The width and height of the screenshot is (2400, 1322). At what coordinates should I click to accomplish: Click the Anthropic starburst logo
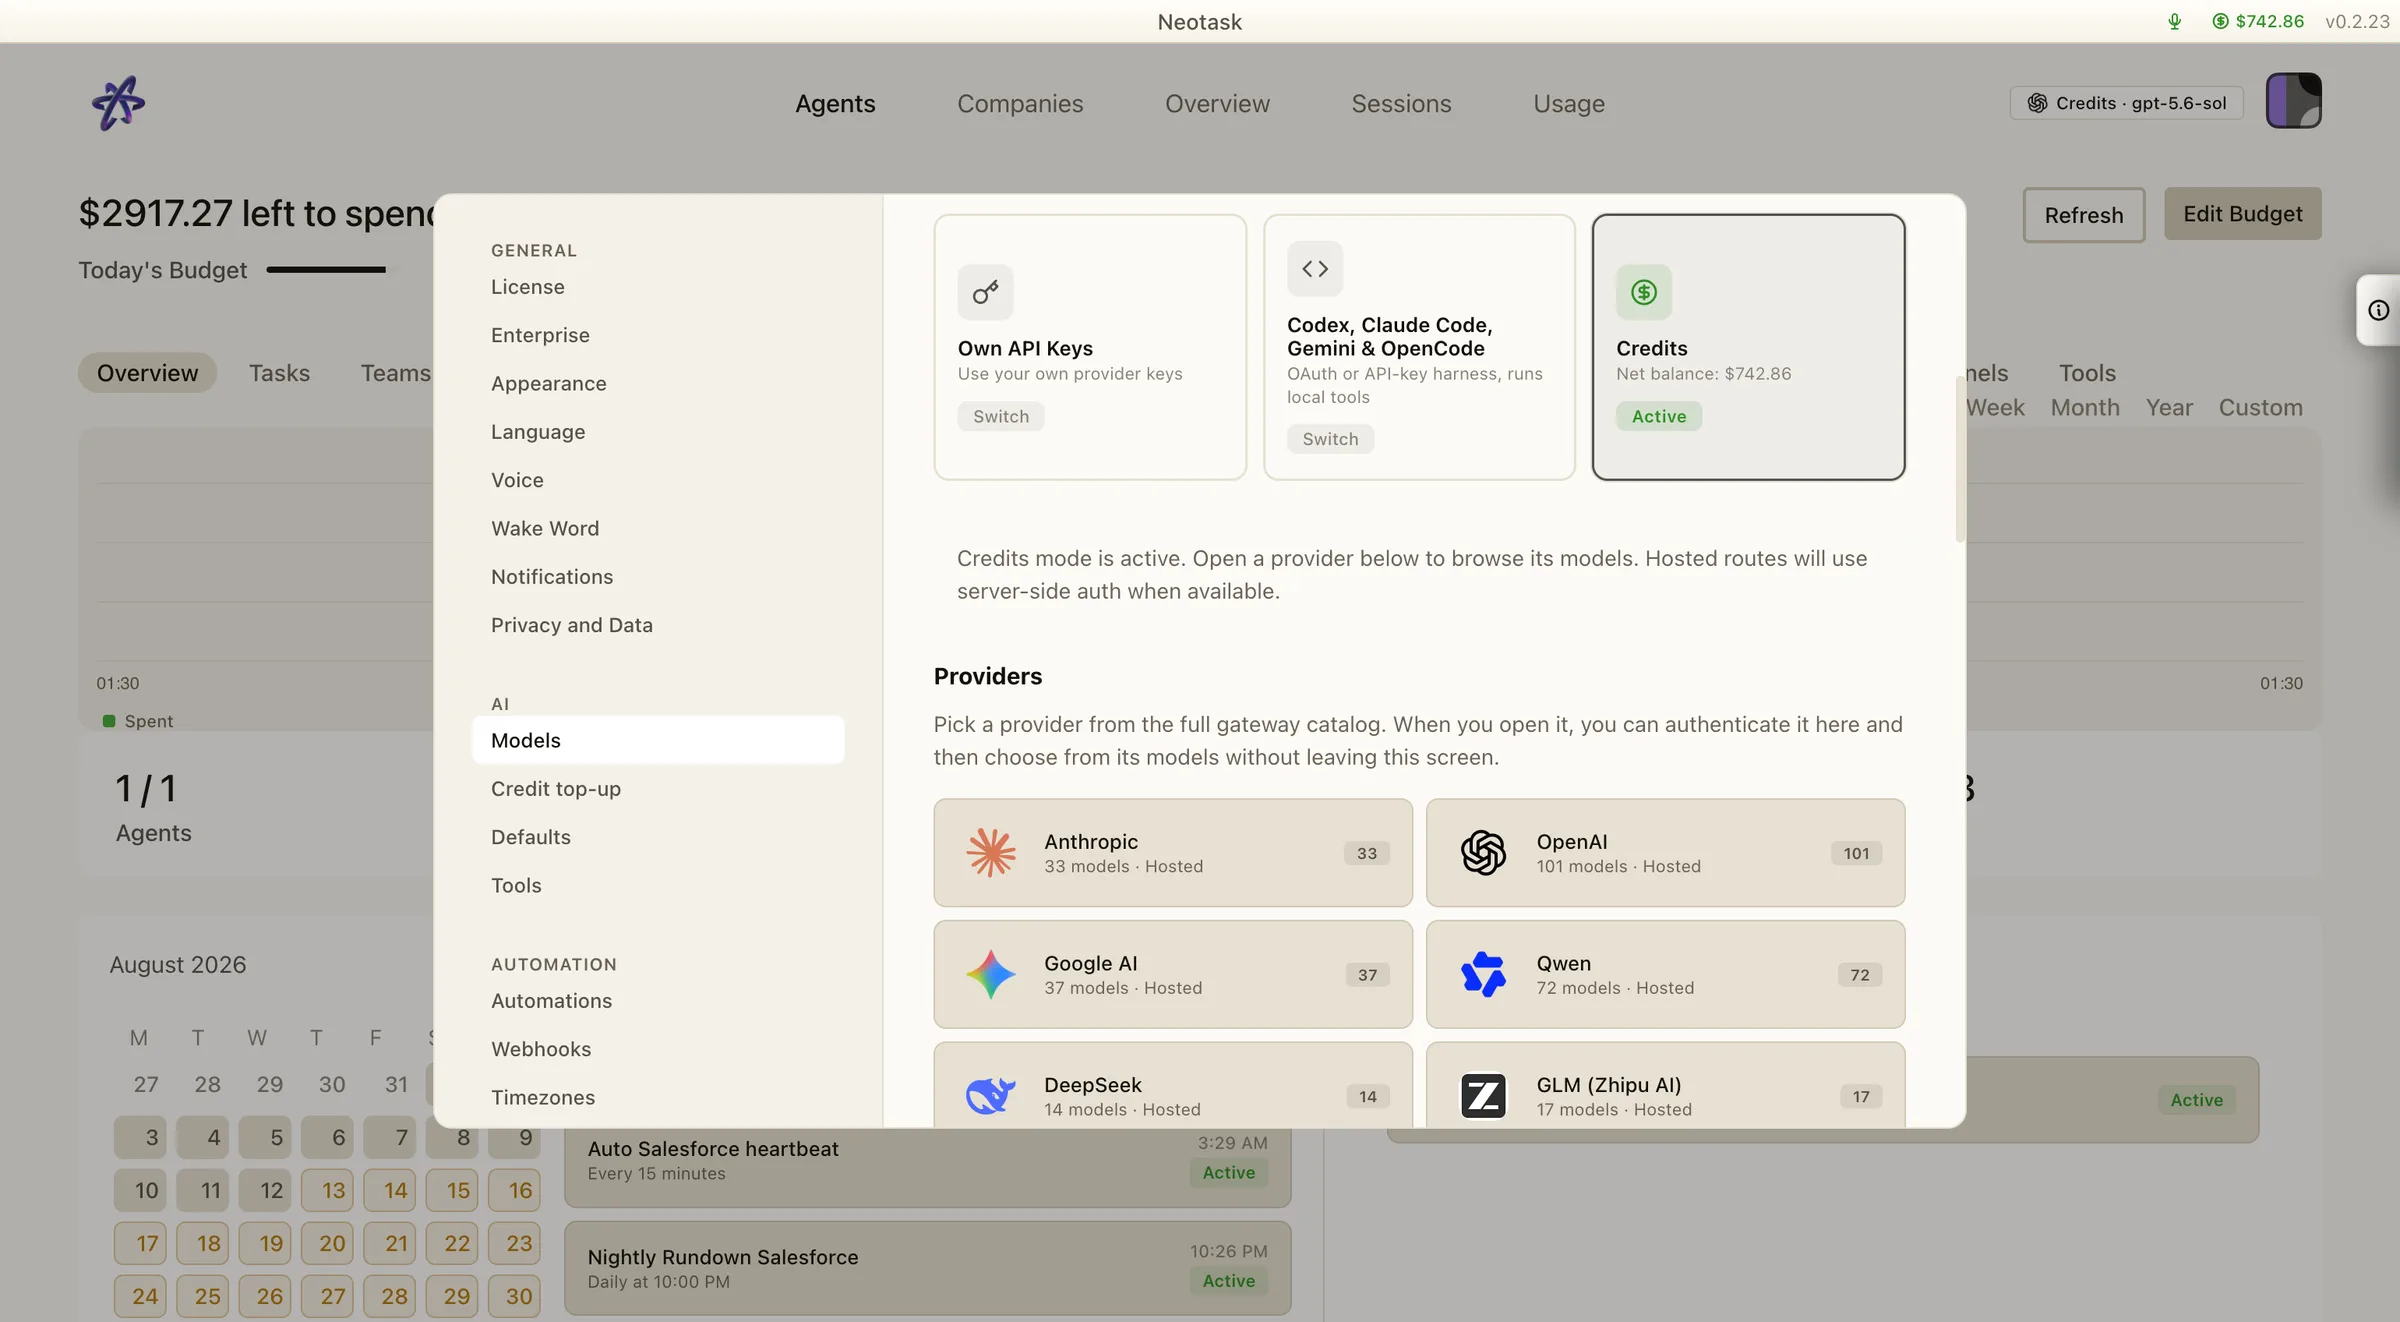[990, 853]
